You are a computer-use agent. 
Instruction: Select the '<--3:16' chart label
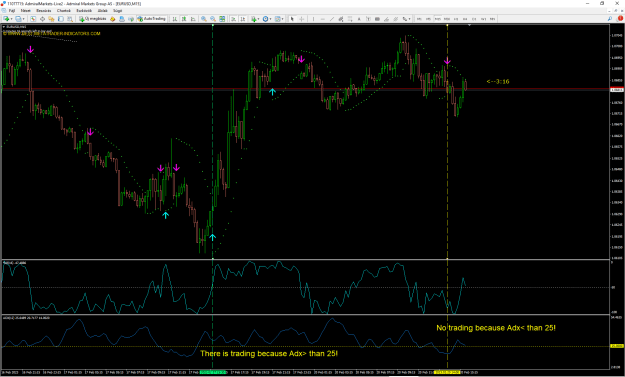pyautogui.click(x=498, y=82)
